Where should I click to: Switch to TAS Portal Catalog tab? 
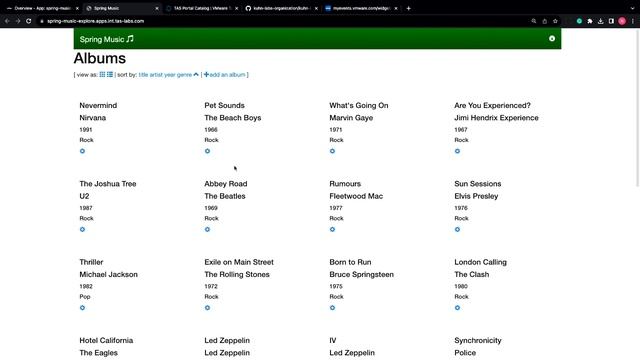[x=202, y=8]
